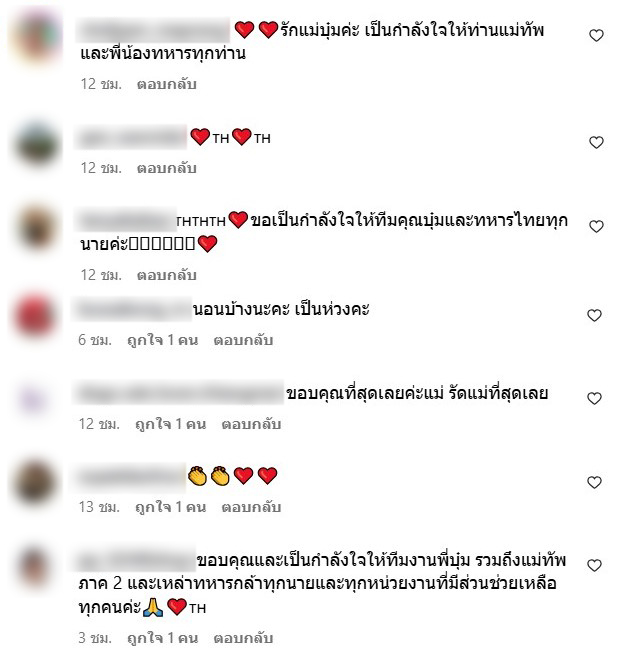Tap the heart beside the TH hearts comment

coord(596,142)
